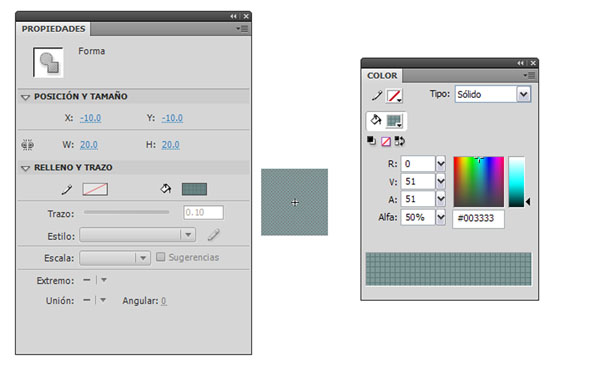The height and width of the screenshot is (375, 600).
Task: Click the swap colors icon in Color panel
Action: click(399, 141)
